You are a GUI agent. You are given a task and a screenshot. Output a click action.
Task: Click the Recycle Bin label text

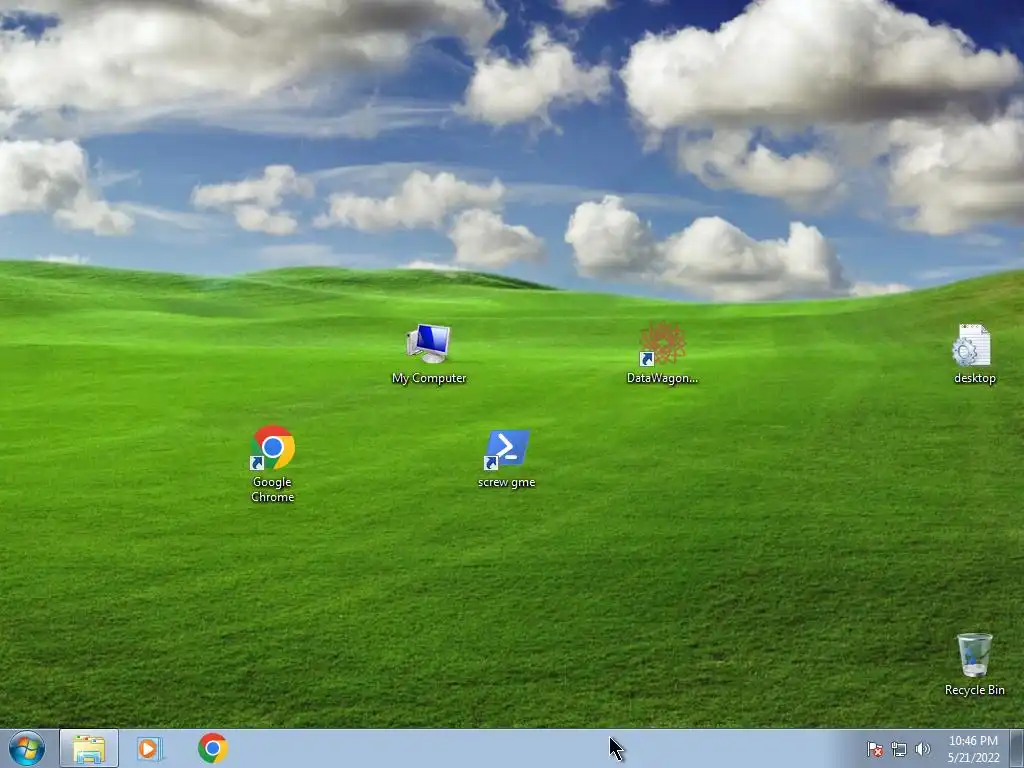[974, 690]
